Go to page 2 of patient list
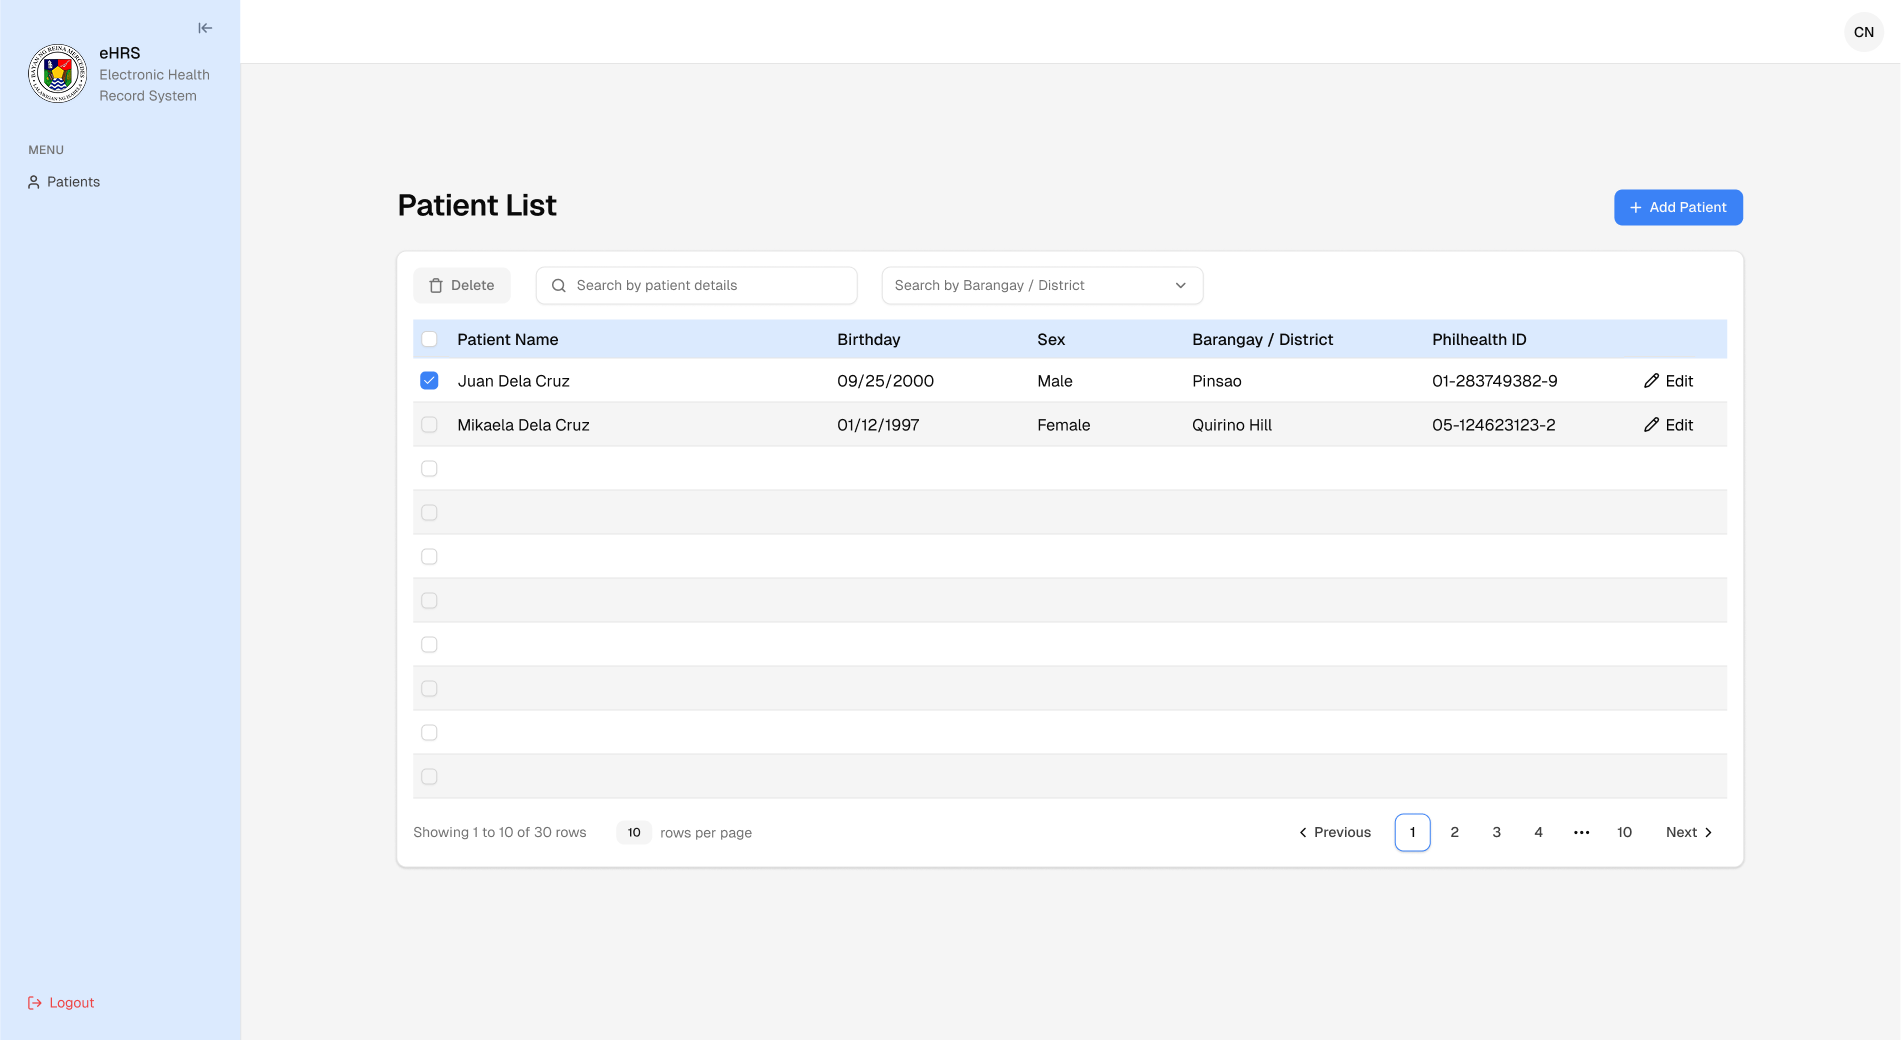This screenshot has width=1901, height=1040. (x=1454, y=833)
